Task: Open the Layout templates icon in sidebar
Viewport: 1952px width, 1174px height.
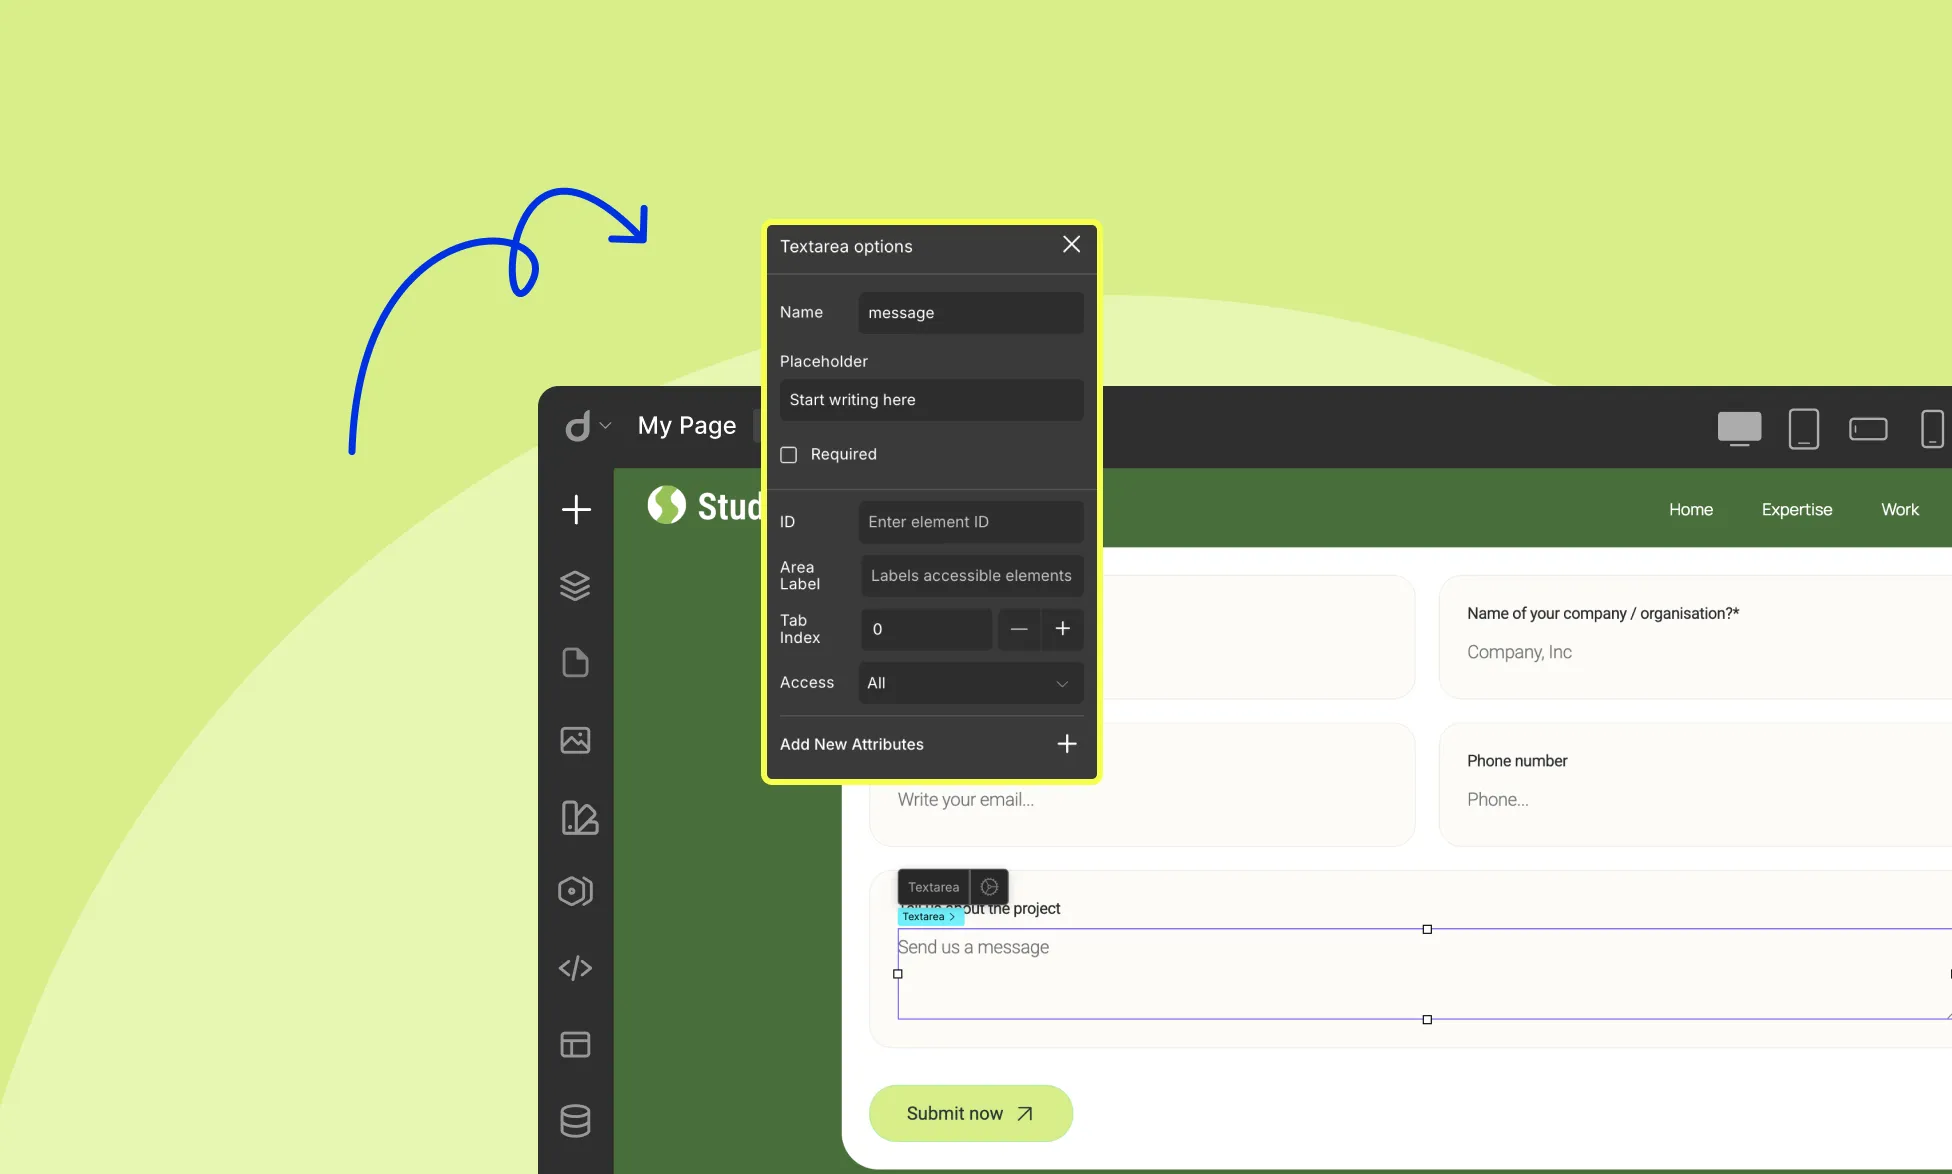Action: (575, 1045)
